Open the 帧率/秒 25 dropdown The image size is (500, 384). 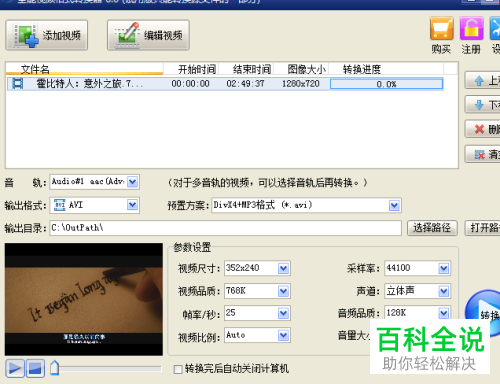[283, 313]
